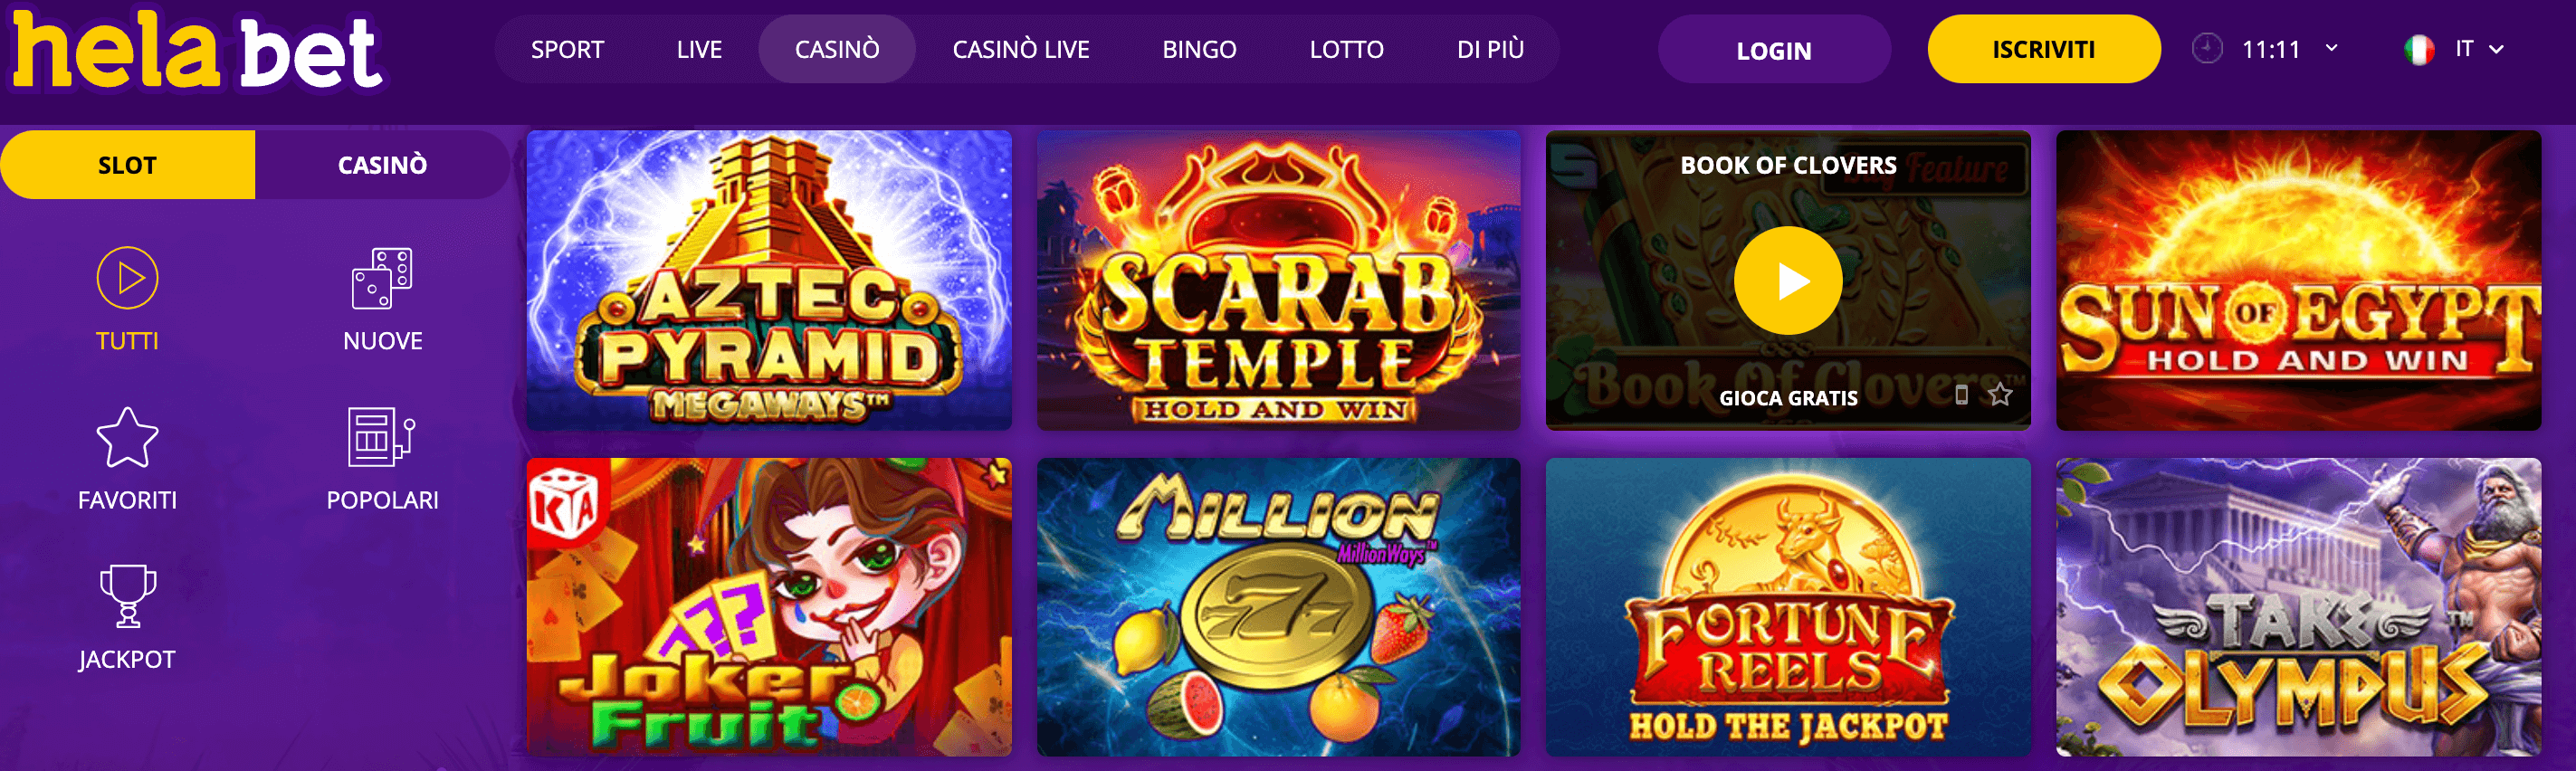This screenshot has height=771, width=2576.
Task: Click the Italian flag icon
Action: coord(2419,49)
